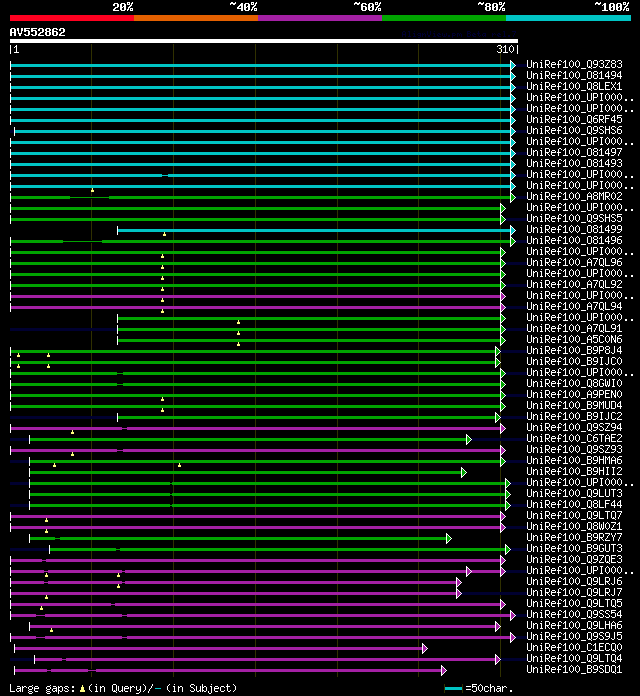The image size is (640, 696).
Task: Select the UniRef100_Q9SZ93 label
Action: point(574,450)
